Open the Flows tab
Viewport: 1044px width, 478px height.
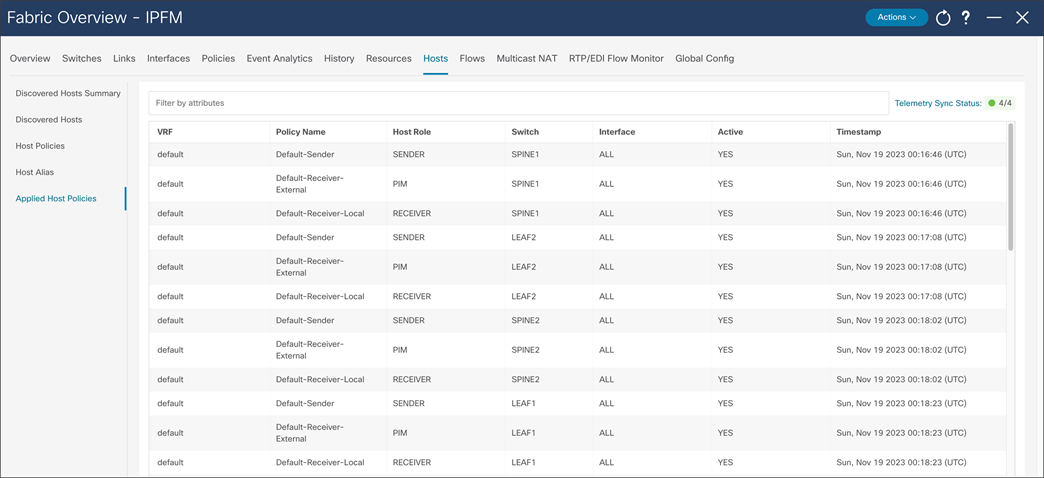pos(472,59)
